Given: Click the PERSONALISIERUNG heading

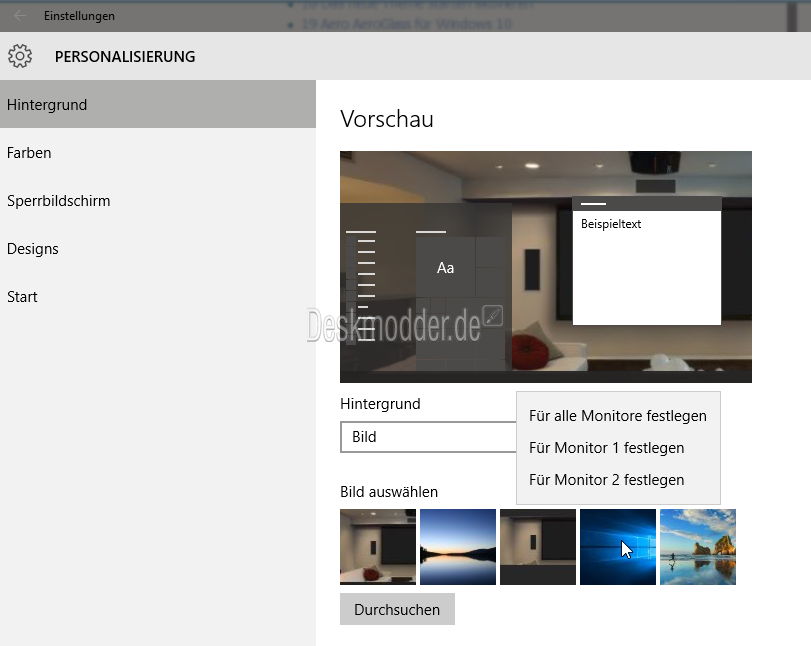Looking at the screenshot, I should [125, 56].
